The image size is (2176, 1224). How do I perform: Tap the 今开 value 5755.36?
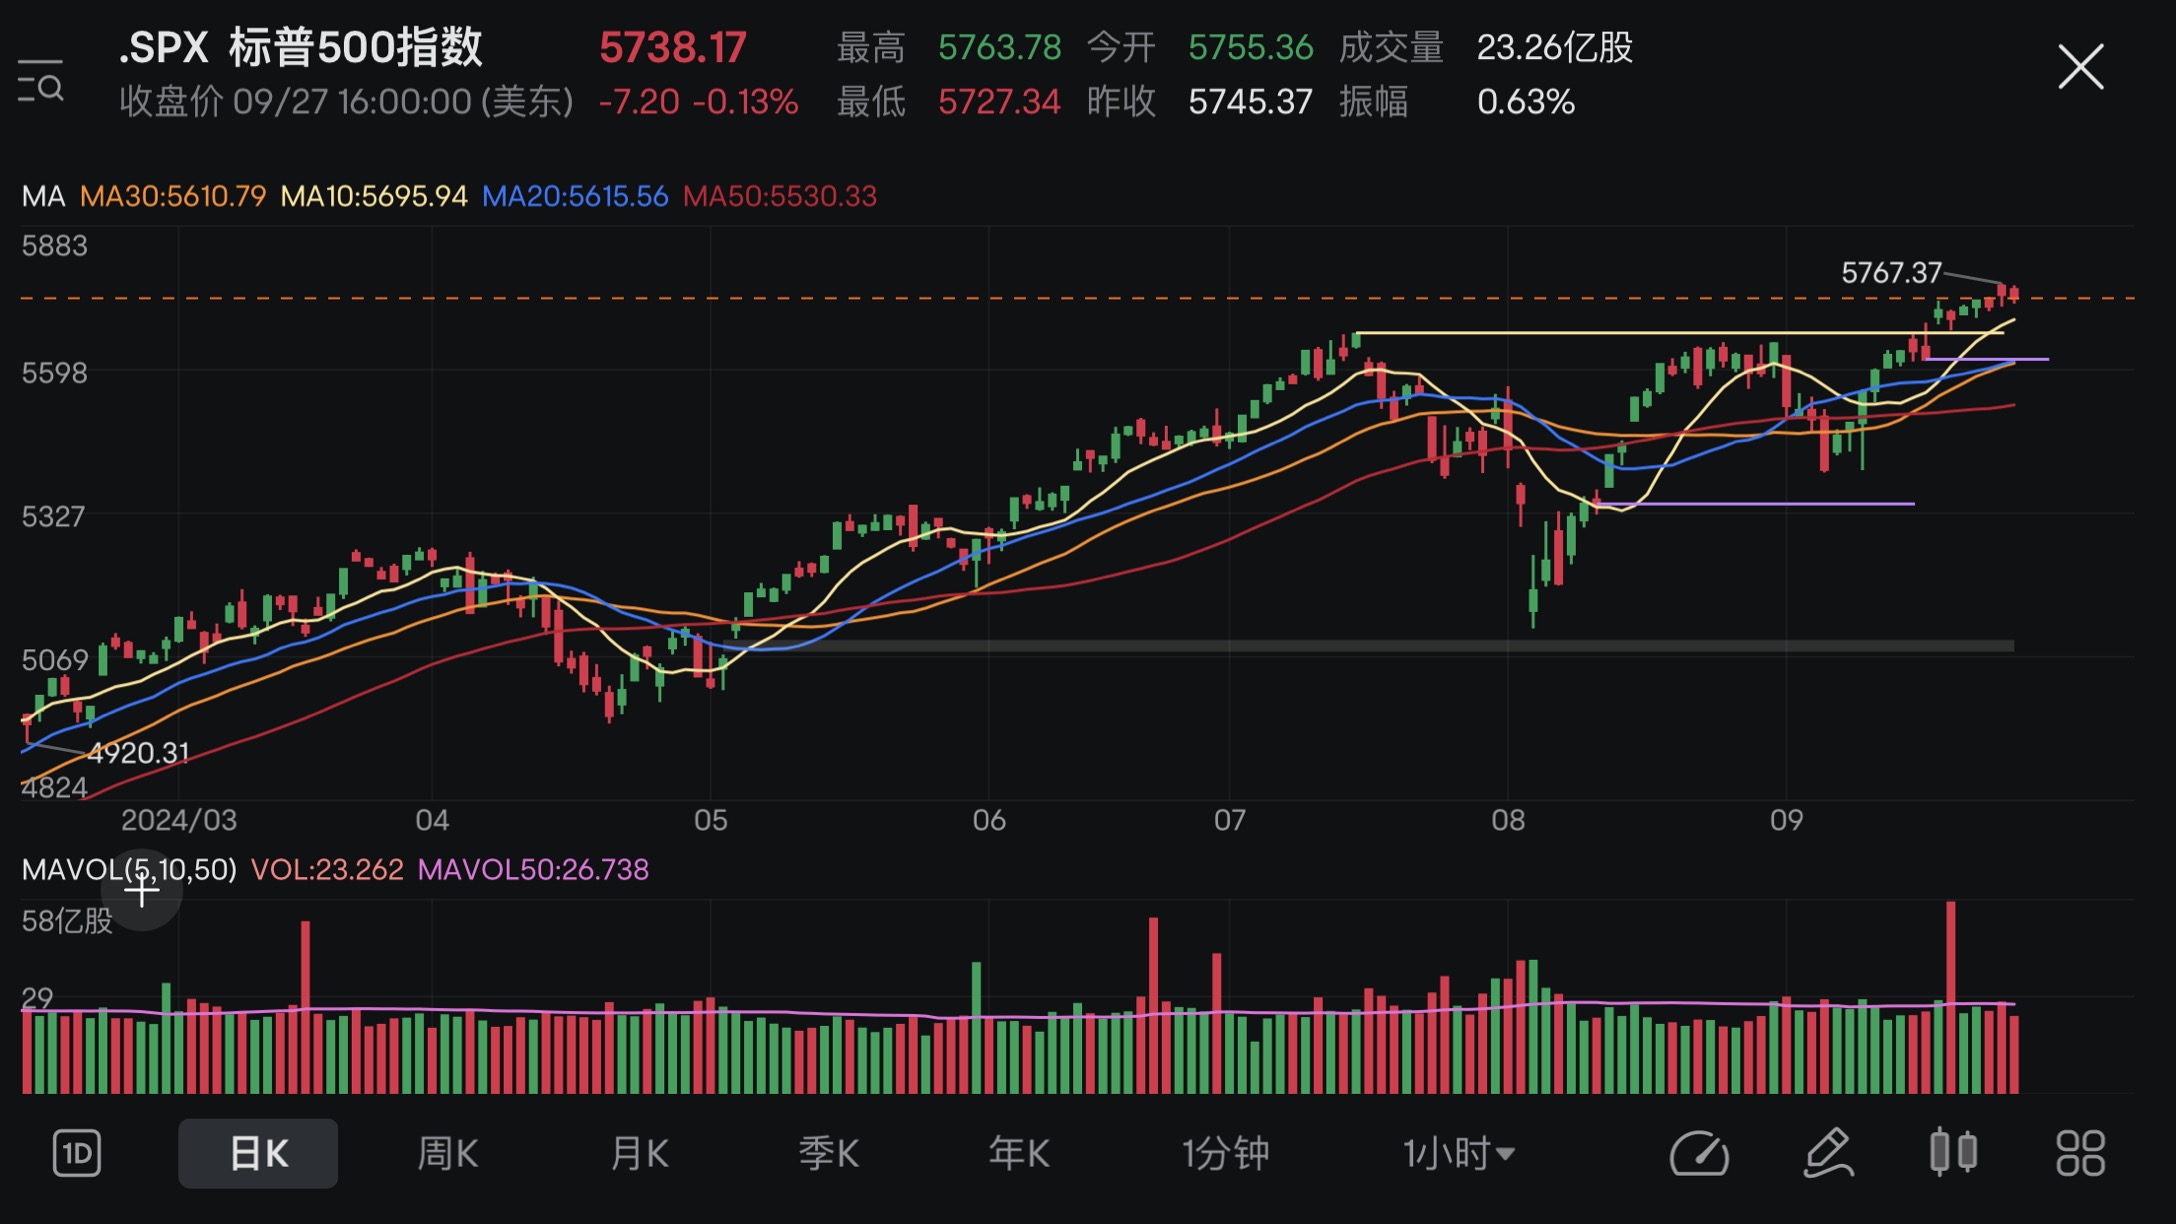[1251, 47]
